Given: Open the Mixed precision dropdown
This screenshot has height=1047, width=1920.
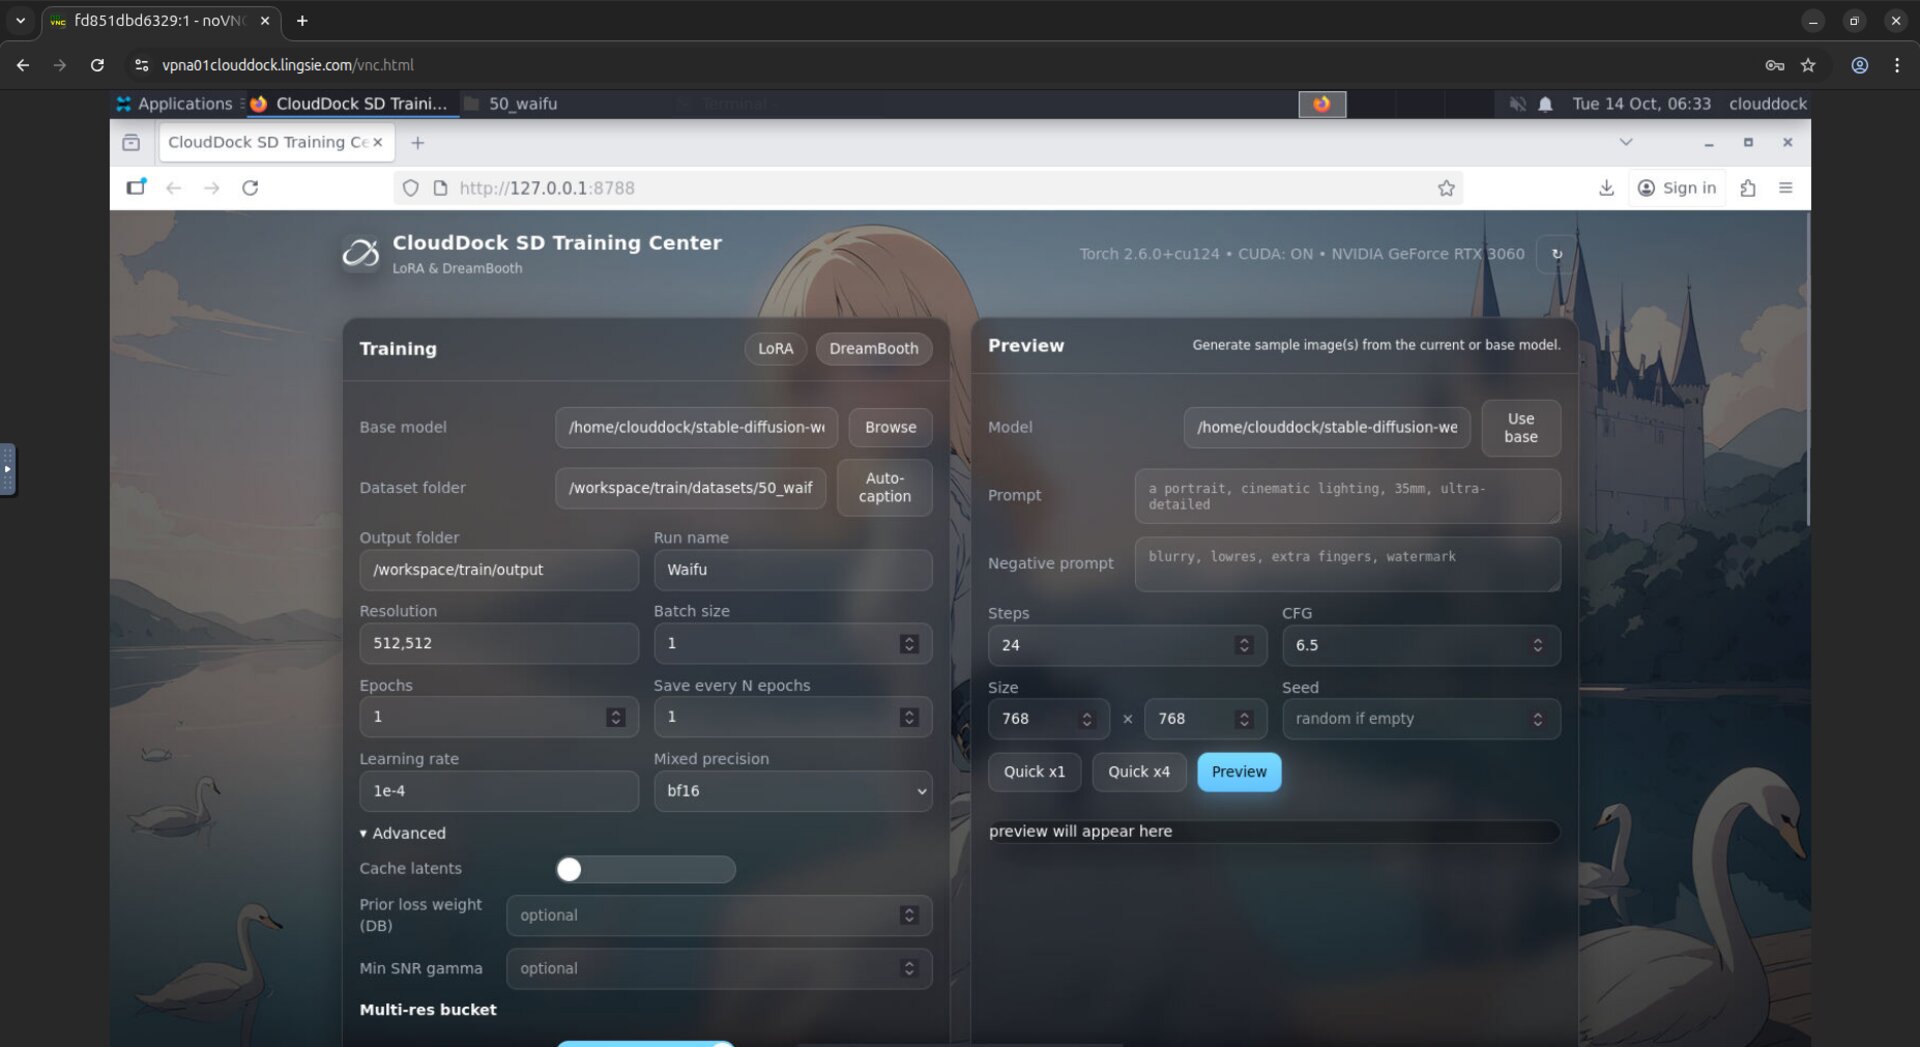Looking at the screenshot, I should pyautogui.click(x=792, y=791).
